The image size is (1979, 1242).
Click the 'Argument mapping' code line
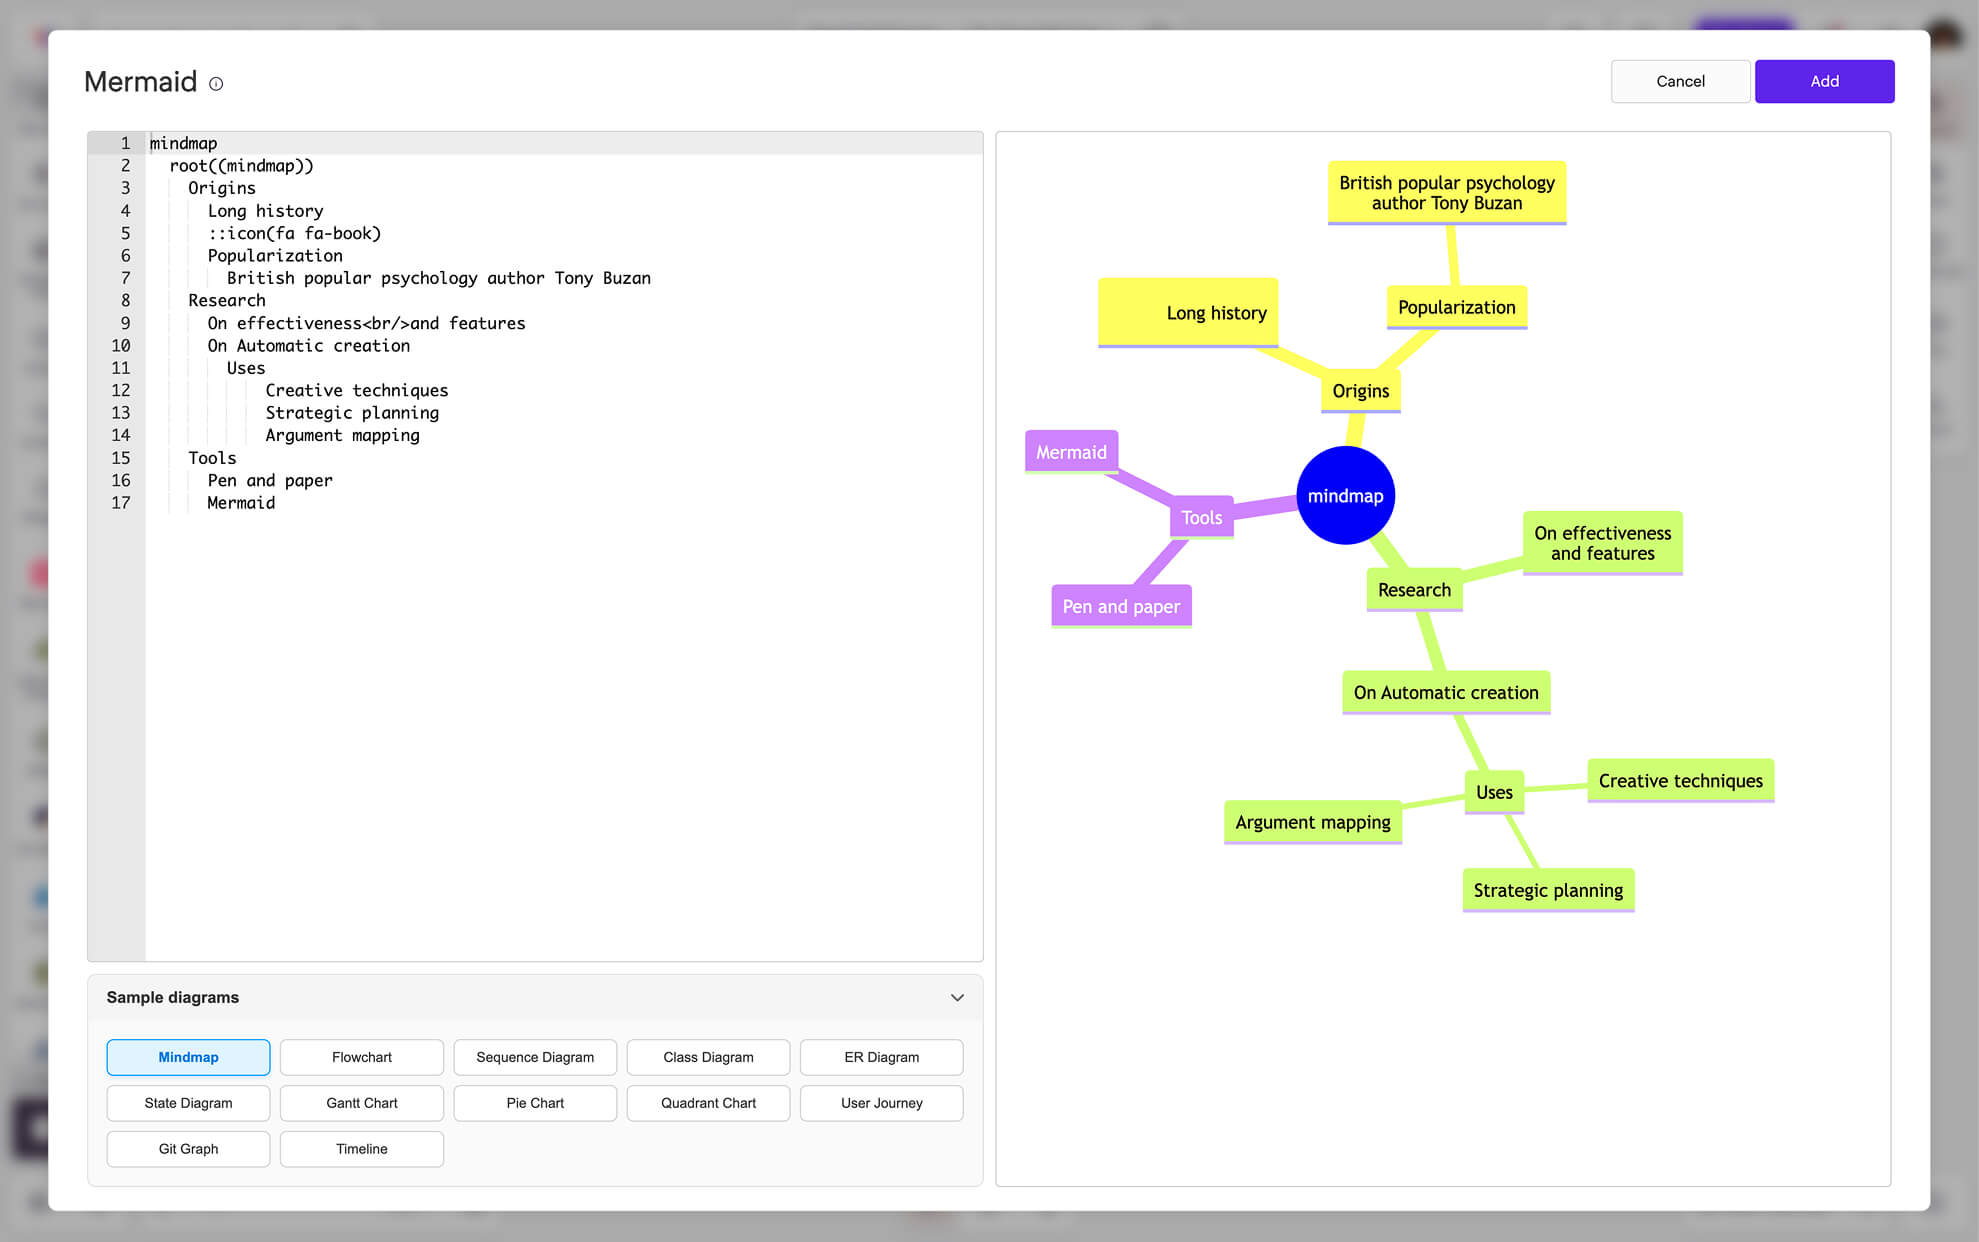point(342,435)
